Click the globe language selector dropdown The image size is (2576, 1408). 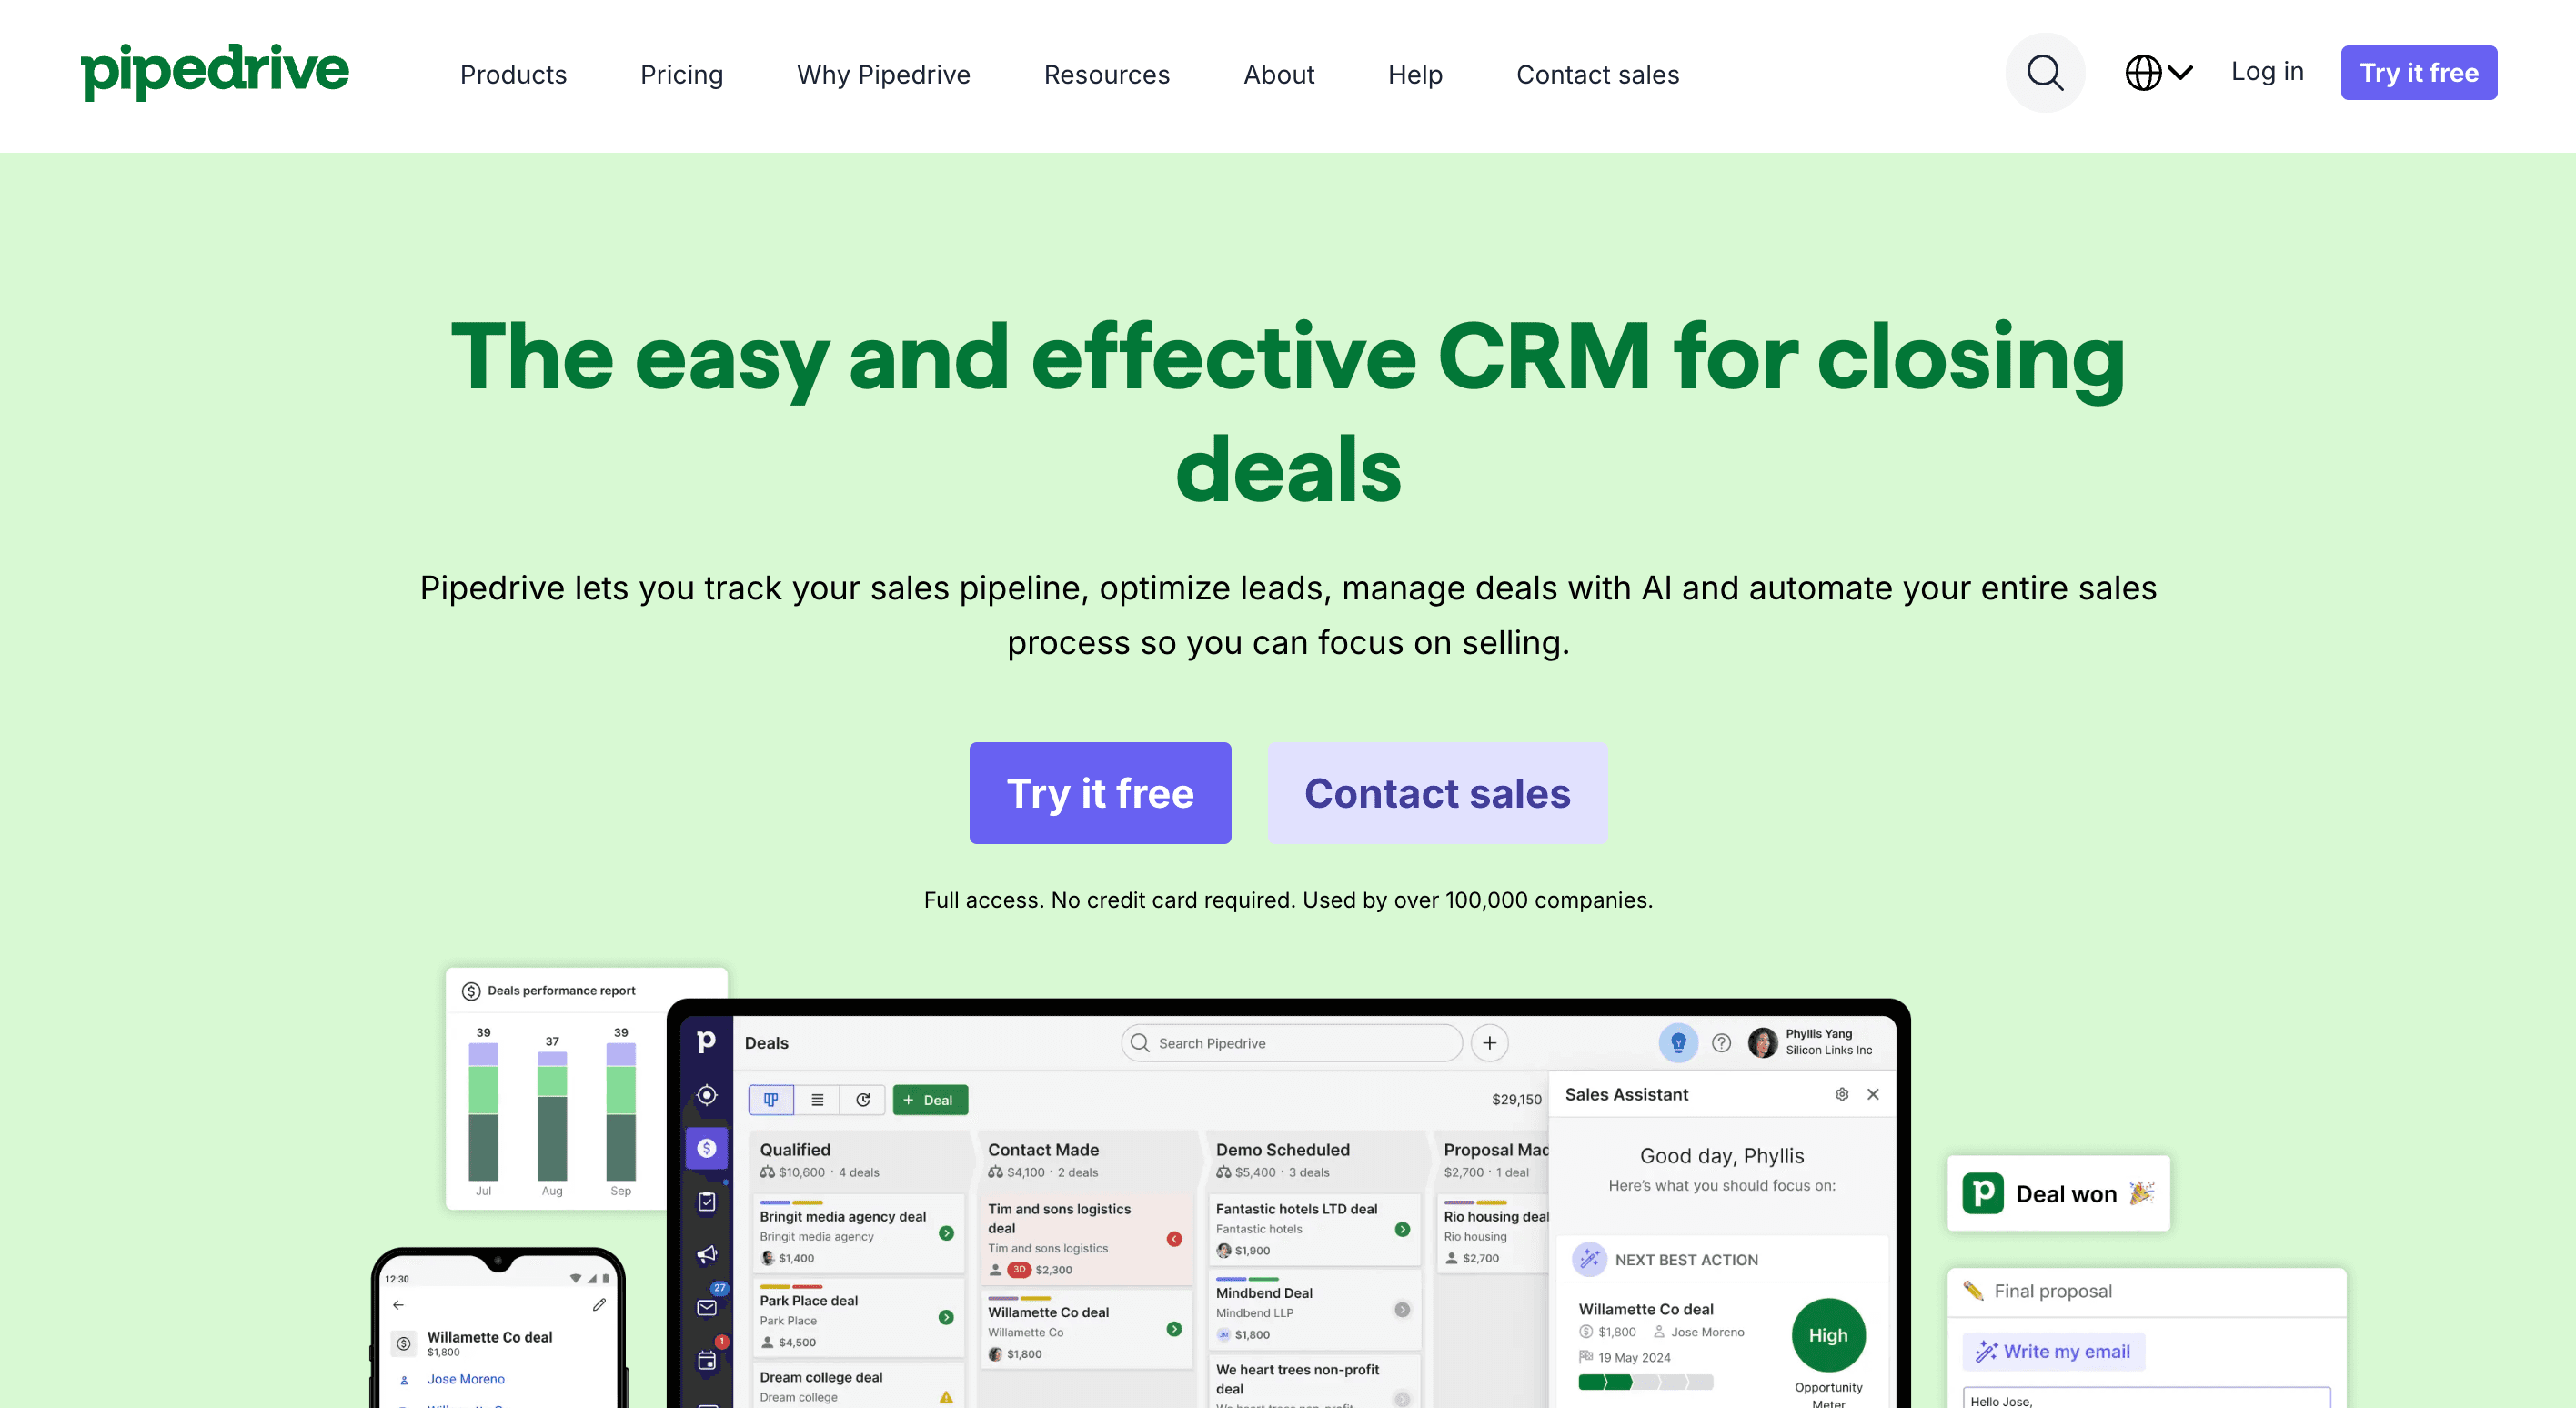coord(2155,71)
